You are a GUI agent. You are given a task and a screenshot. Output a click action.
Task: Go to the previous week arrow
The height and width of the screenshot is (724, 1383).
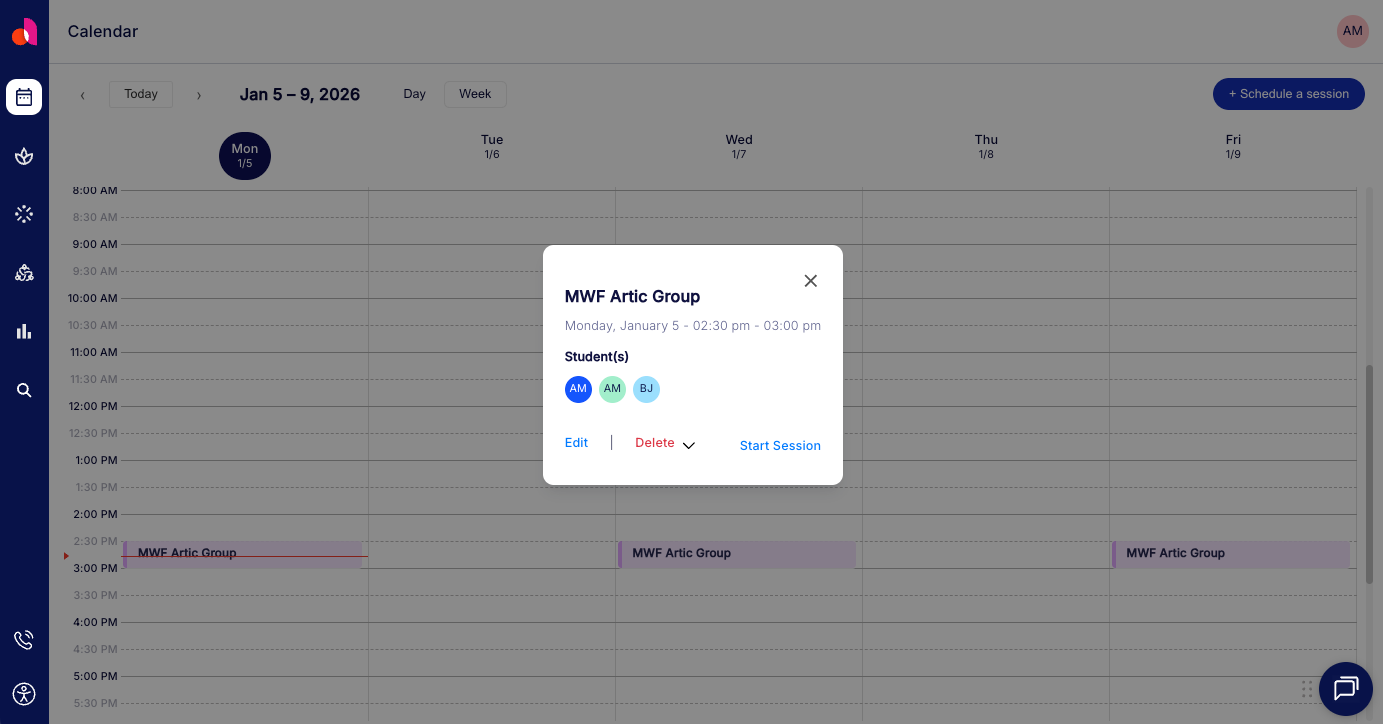[x=82, y=95]
